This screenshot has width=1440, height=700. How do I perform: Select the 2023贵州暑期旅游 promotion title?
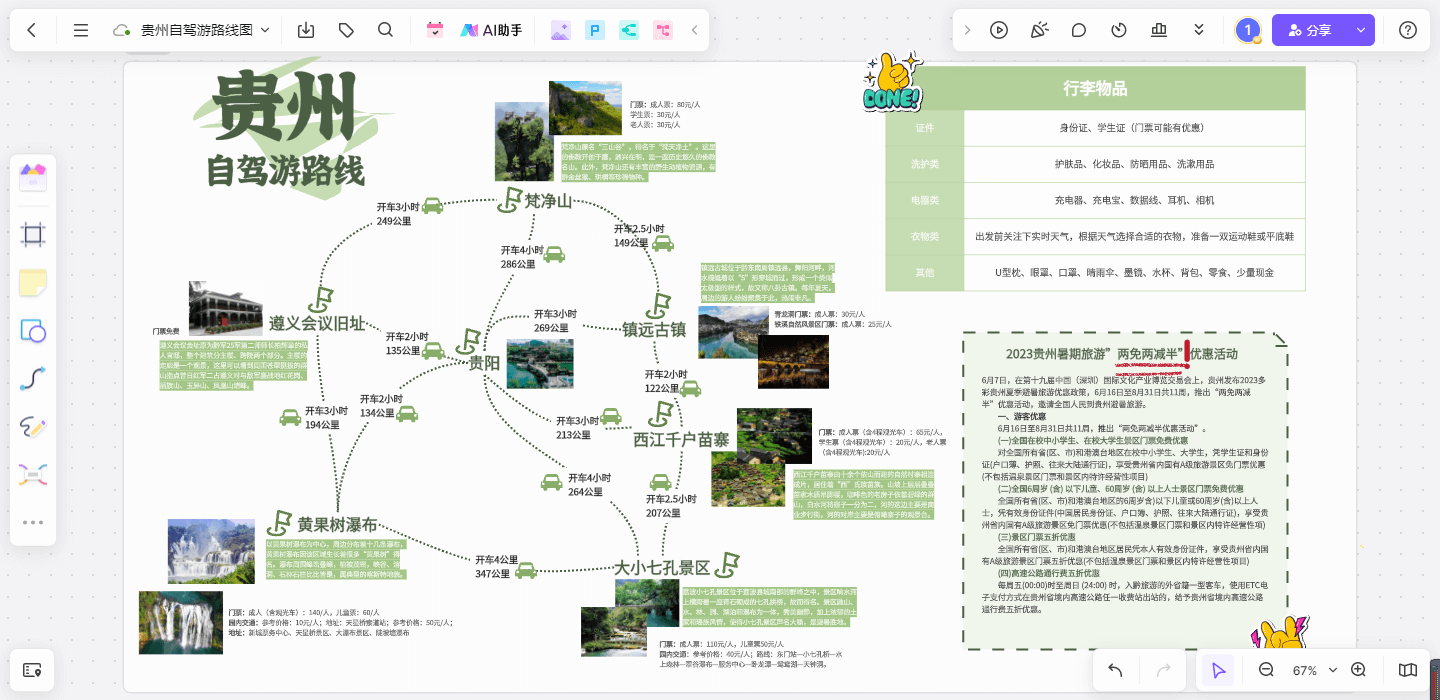pos(1122,354)
